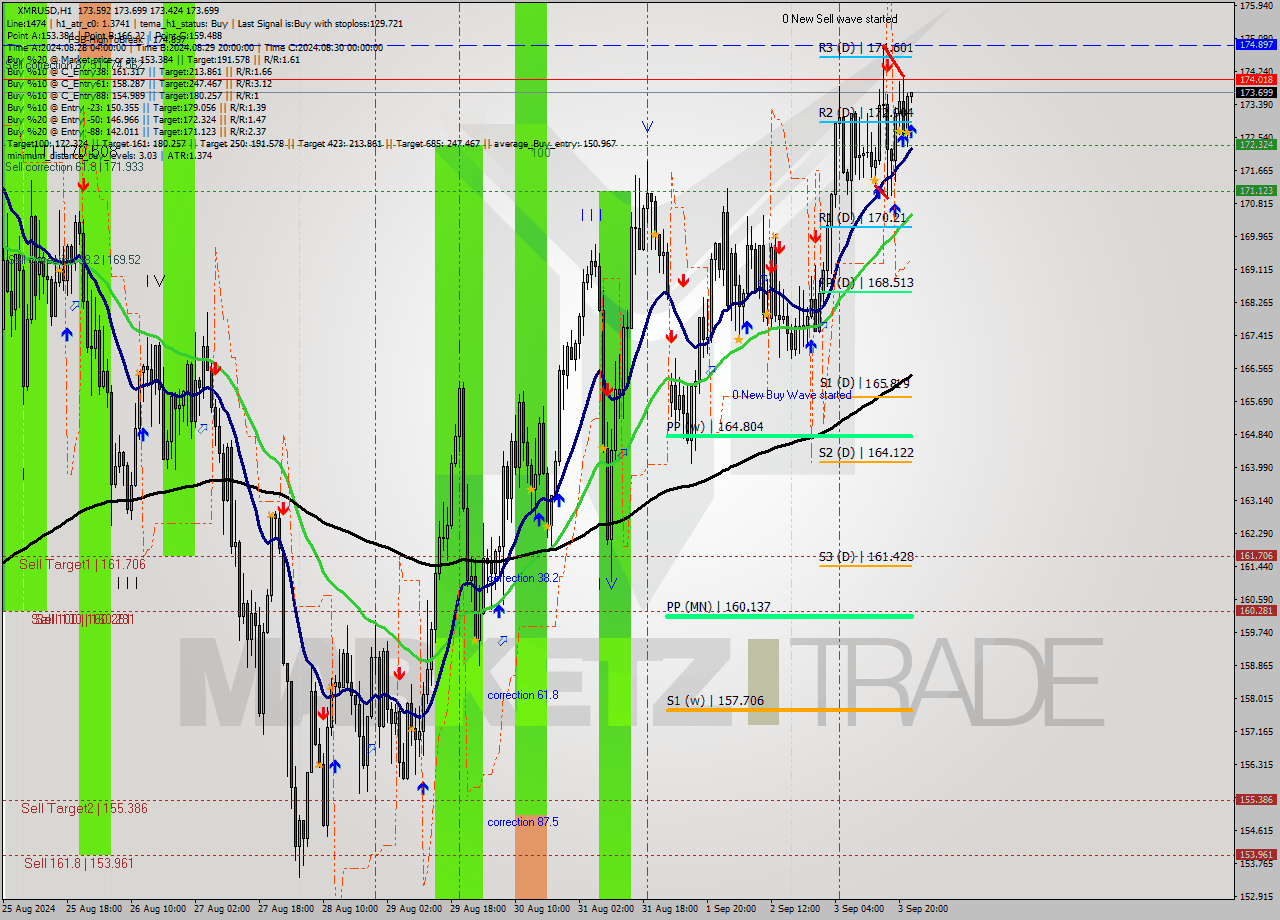Click the 'correction 87.5' label
Screen dimensions: 1280x920
[x=522, y=822]
